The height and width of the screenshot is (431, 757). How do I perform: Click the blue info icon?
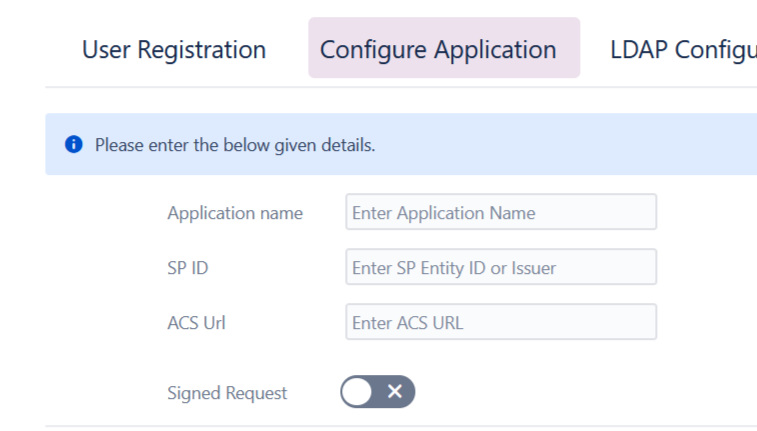(x=73, y=144)
